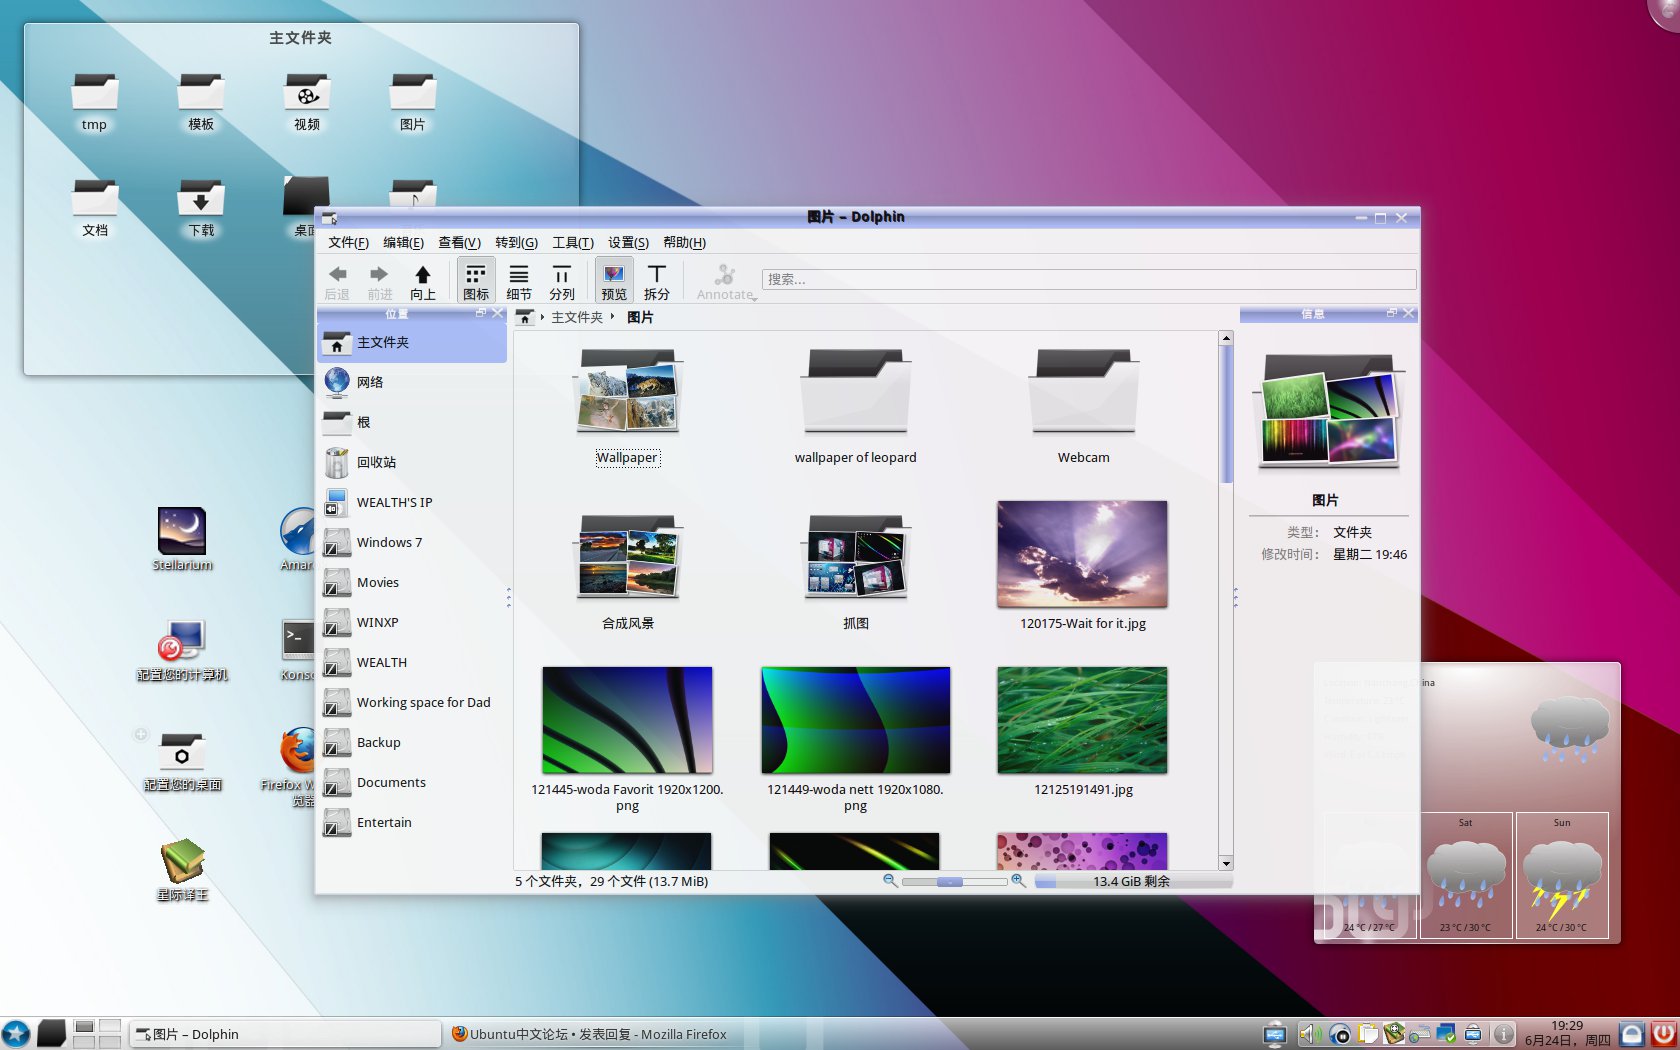Click the red power button in panel

click(1664, 1033)
